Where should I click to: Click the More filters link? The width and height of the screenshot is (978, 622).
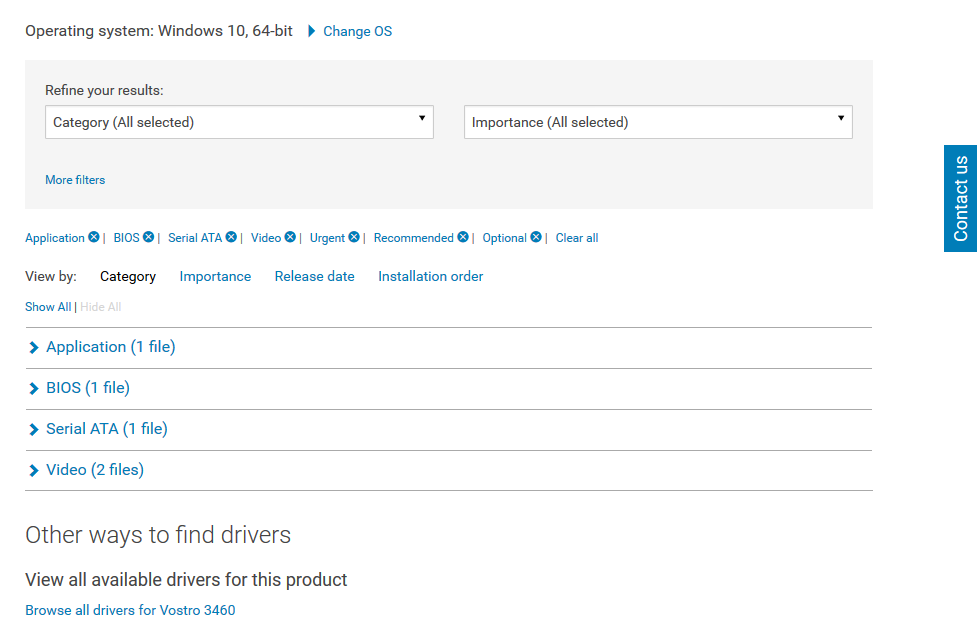click(x=75, y=180)
